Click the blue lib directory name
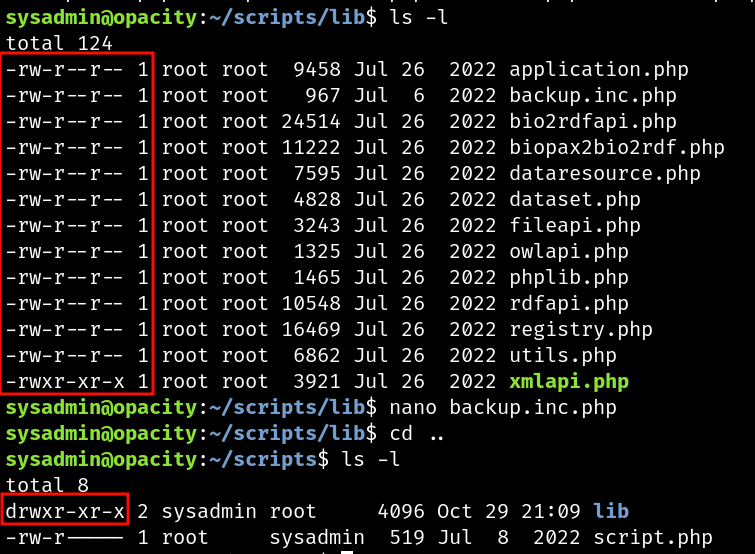This screenshot has width=755, height=554. [611, 511]
